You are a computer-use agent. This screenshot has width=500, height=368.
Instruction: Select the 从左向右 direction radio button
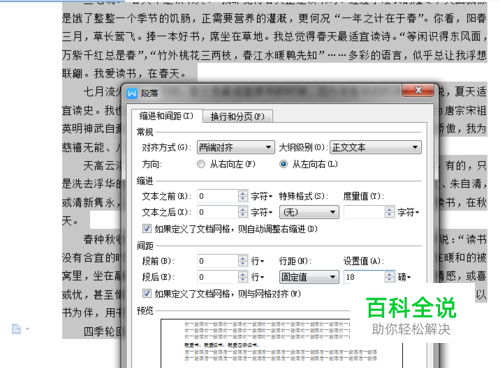(x=283, y=164)
